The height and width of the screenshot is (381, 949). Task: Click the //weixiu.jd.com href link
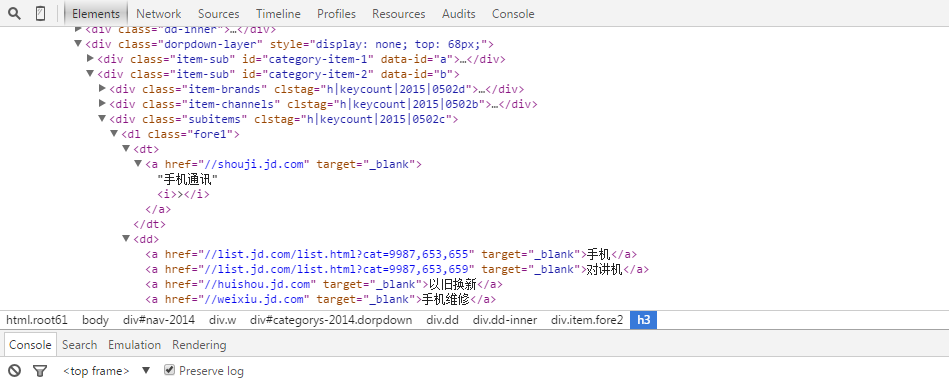click(x=255, y=299)
